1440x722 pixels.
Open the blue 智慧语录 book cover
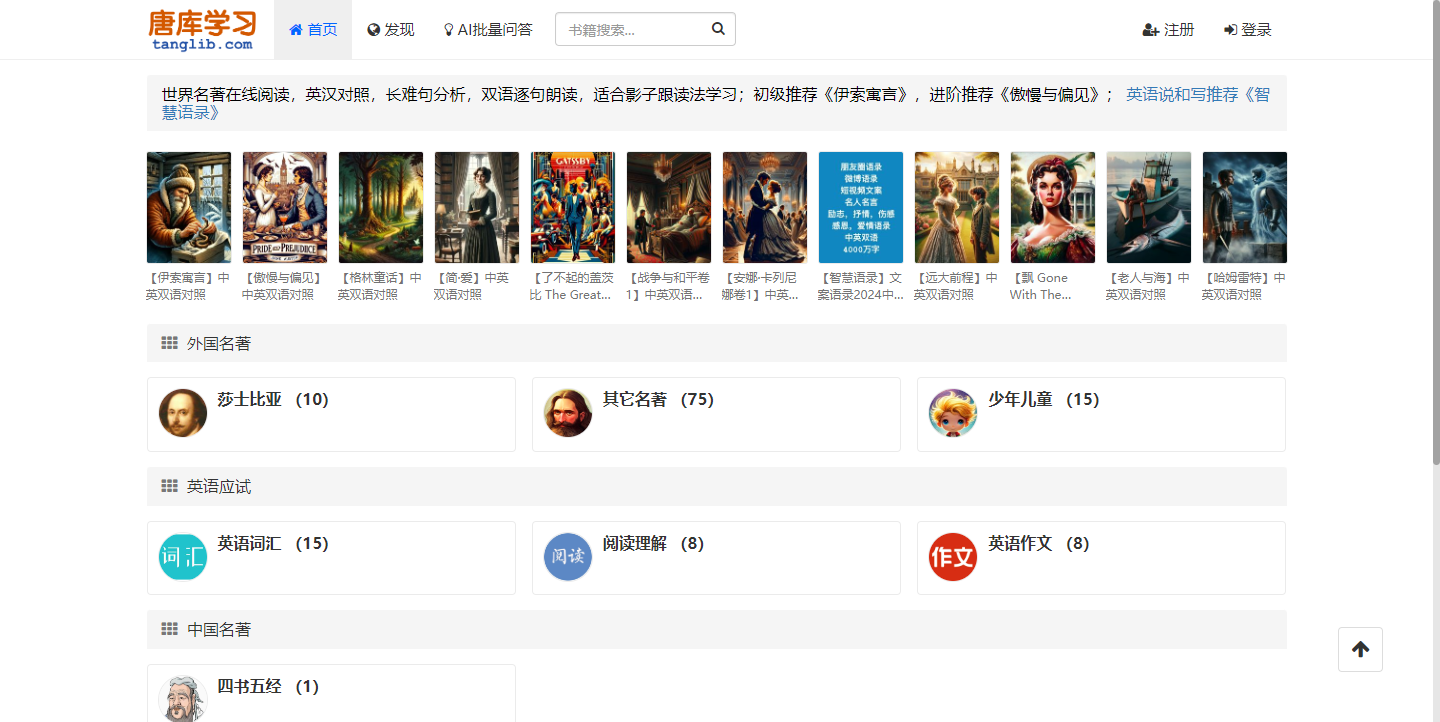click(861, 207)
